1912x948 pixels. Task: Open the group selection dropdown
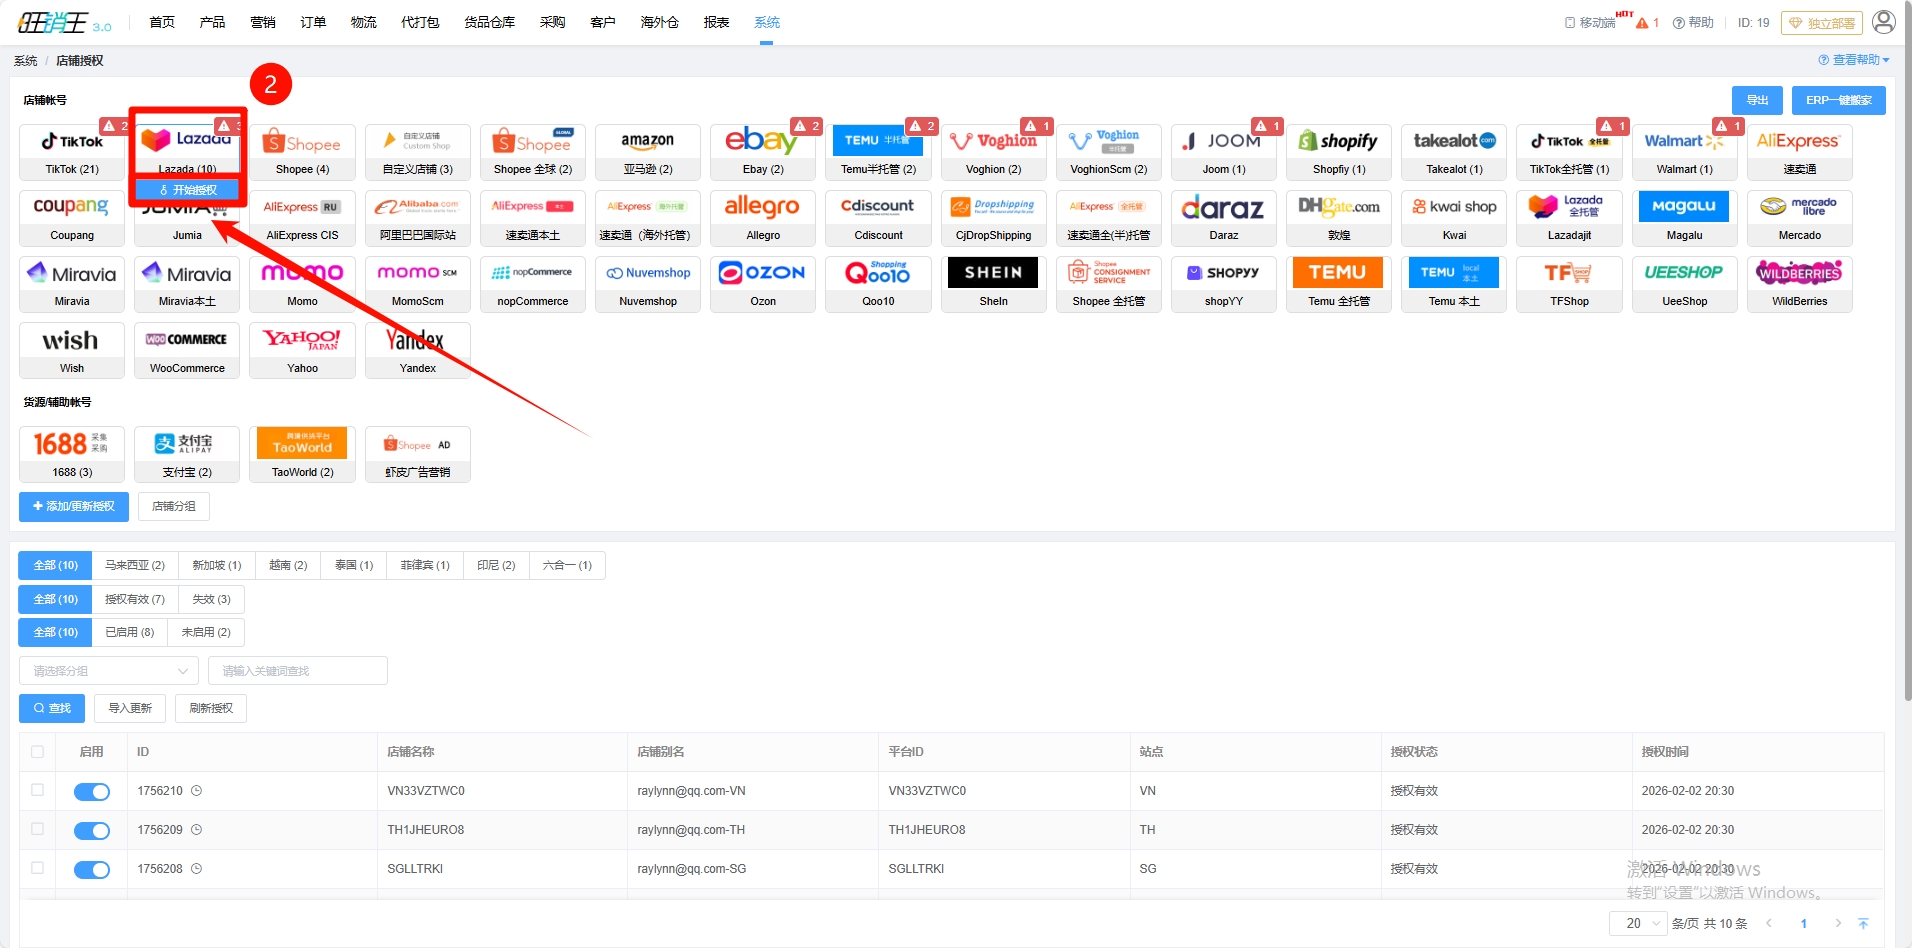coord(109,671)
